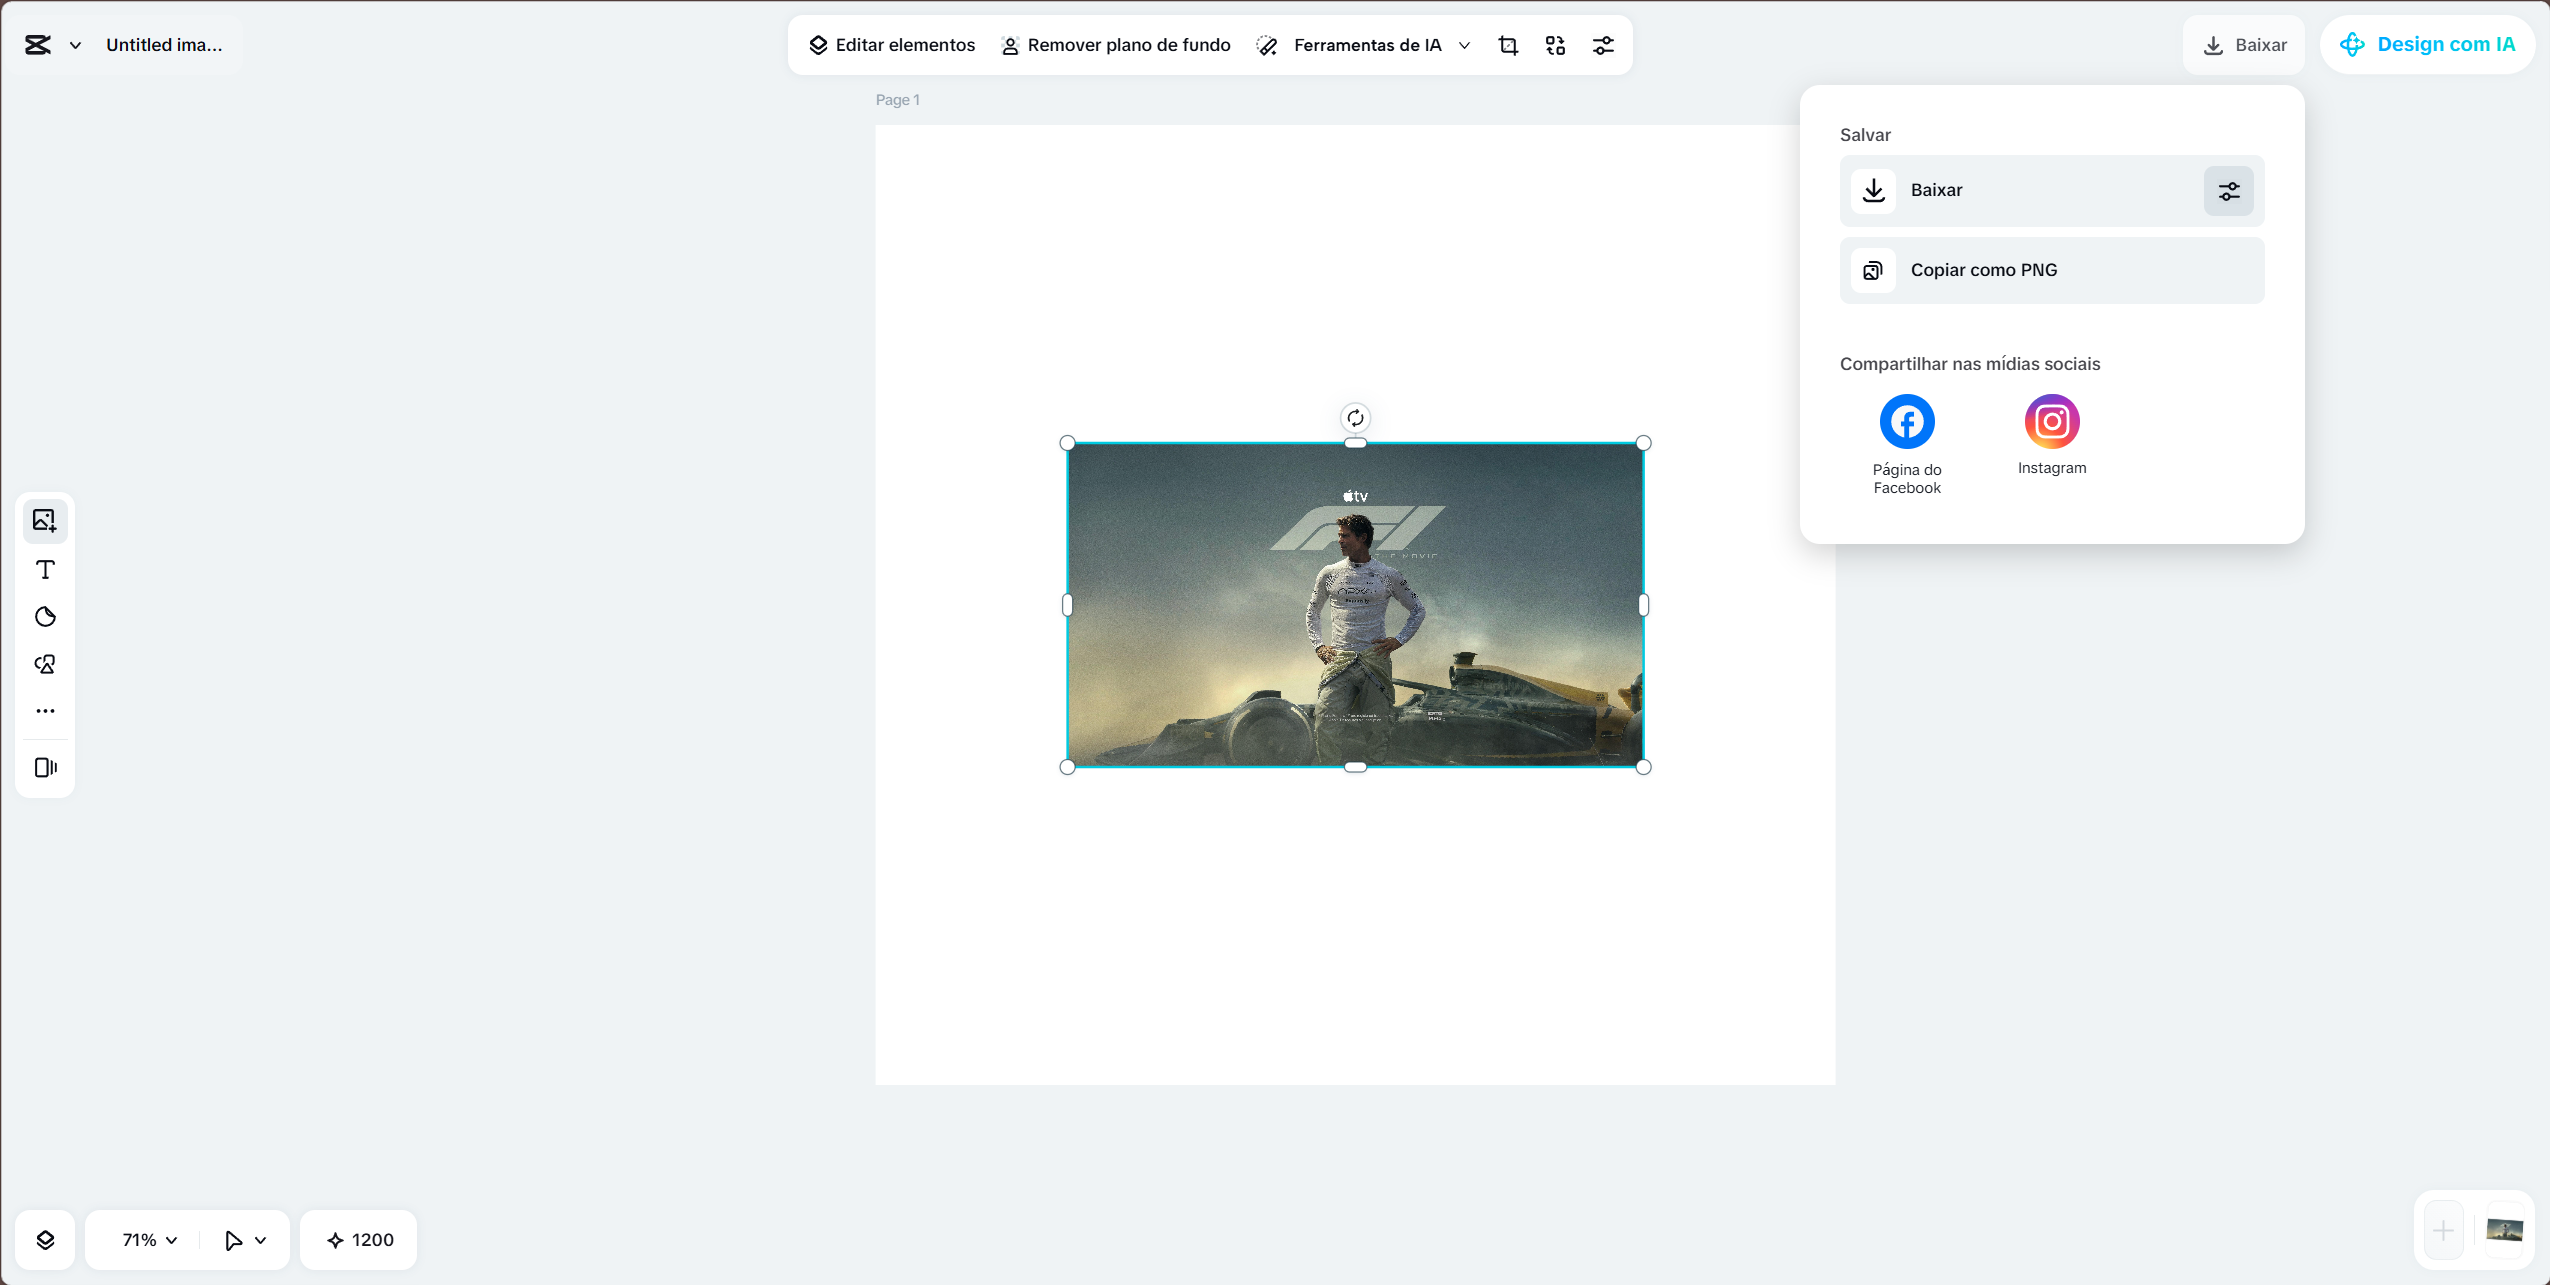Expand the cursor tool chevron

[x=261, y=1240]
